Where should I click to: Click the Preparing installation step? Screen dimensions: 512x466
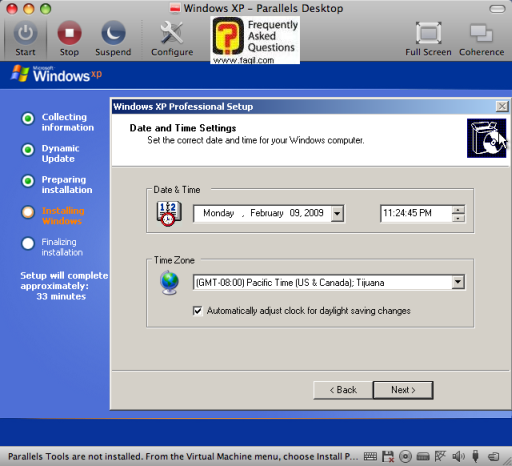coord(67,184)
